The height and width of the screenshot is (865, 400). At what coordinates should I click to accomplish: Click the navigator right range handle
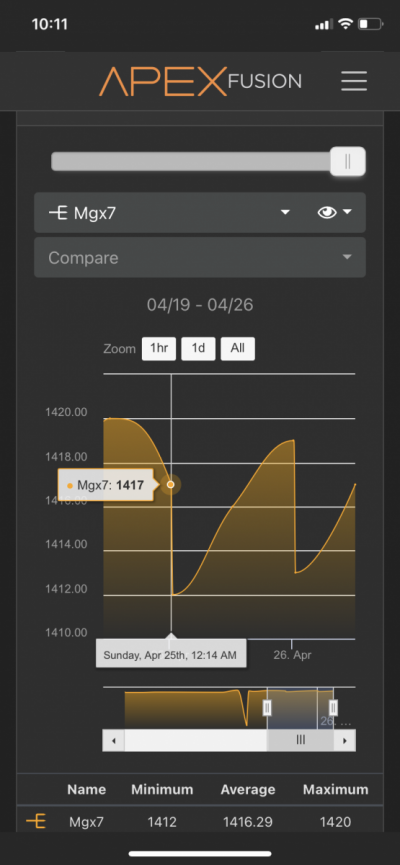333,708
